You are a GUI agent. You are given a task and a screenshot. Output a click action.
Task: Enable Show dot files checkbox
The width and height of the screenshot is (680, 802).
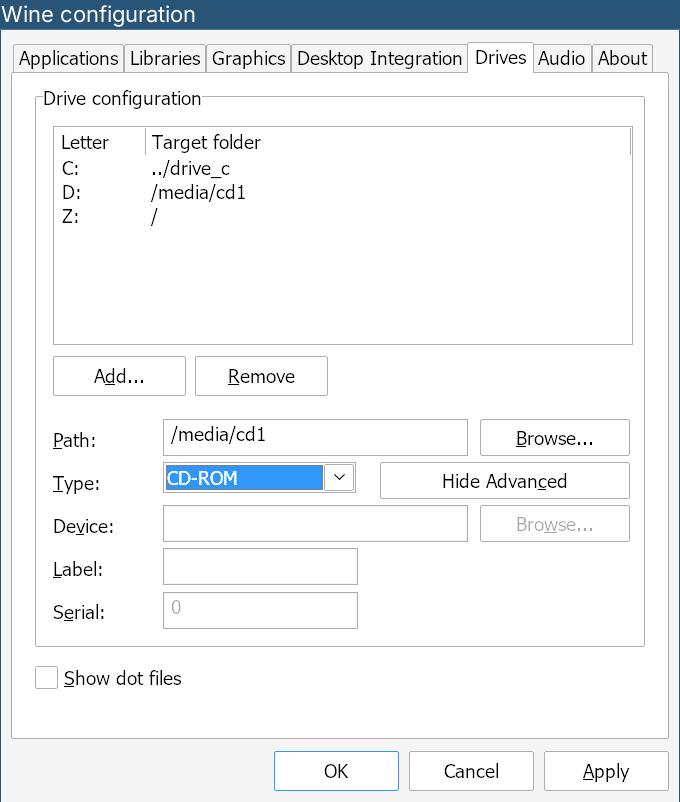pos(47,678)
